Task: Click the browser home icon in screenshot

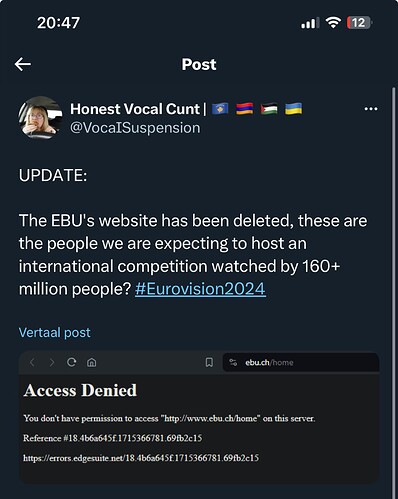Action: [x=92, y=362]
